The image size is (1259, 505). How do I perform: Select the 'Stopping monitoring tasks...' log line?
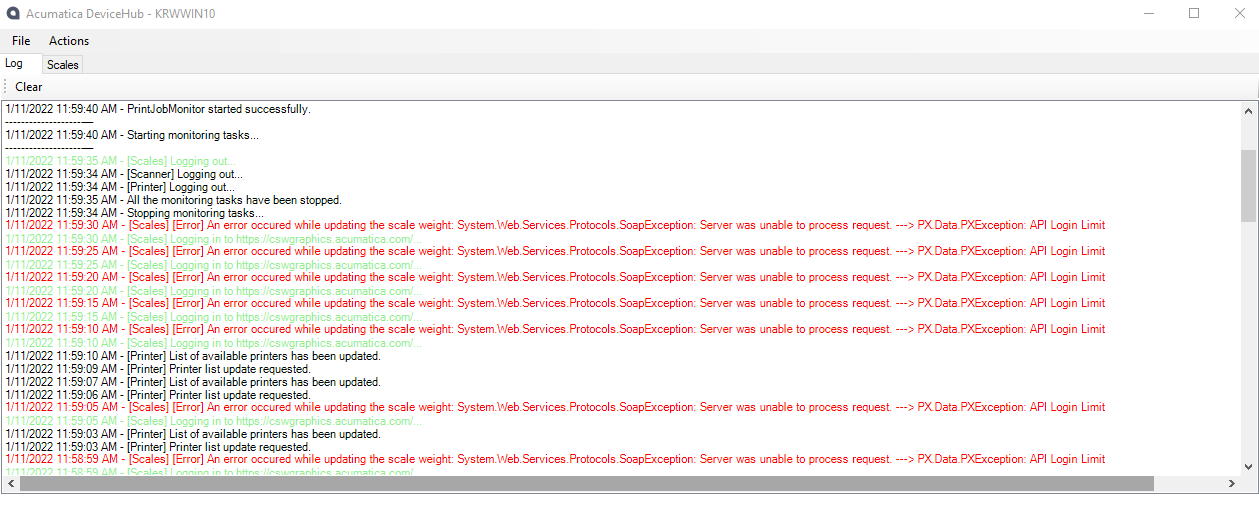pyautogui.click(x=135, y=213)
